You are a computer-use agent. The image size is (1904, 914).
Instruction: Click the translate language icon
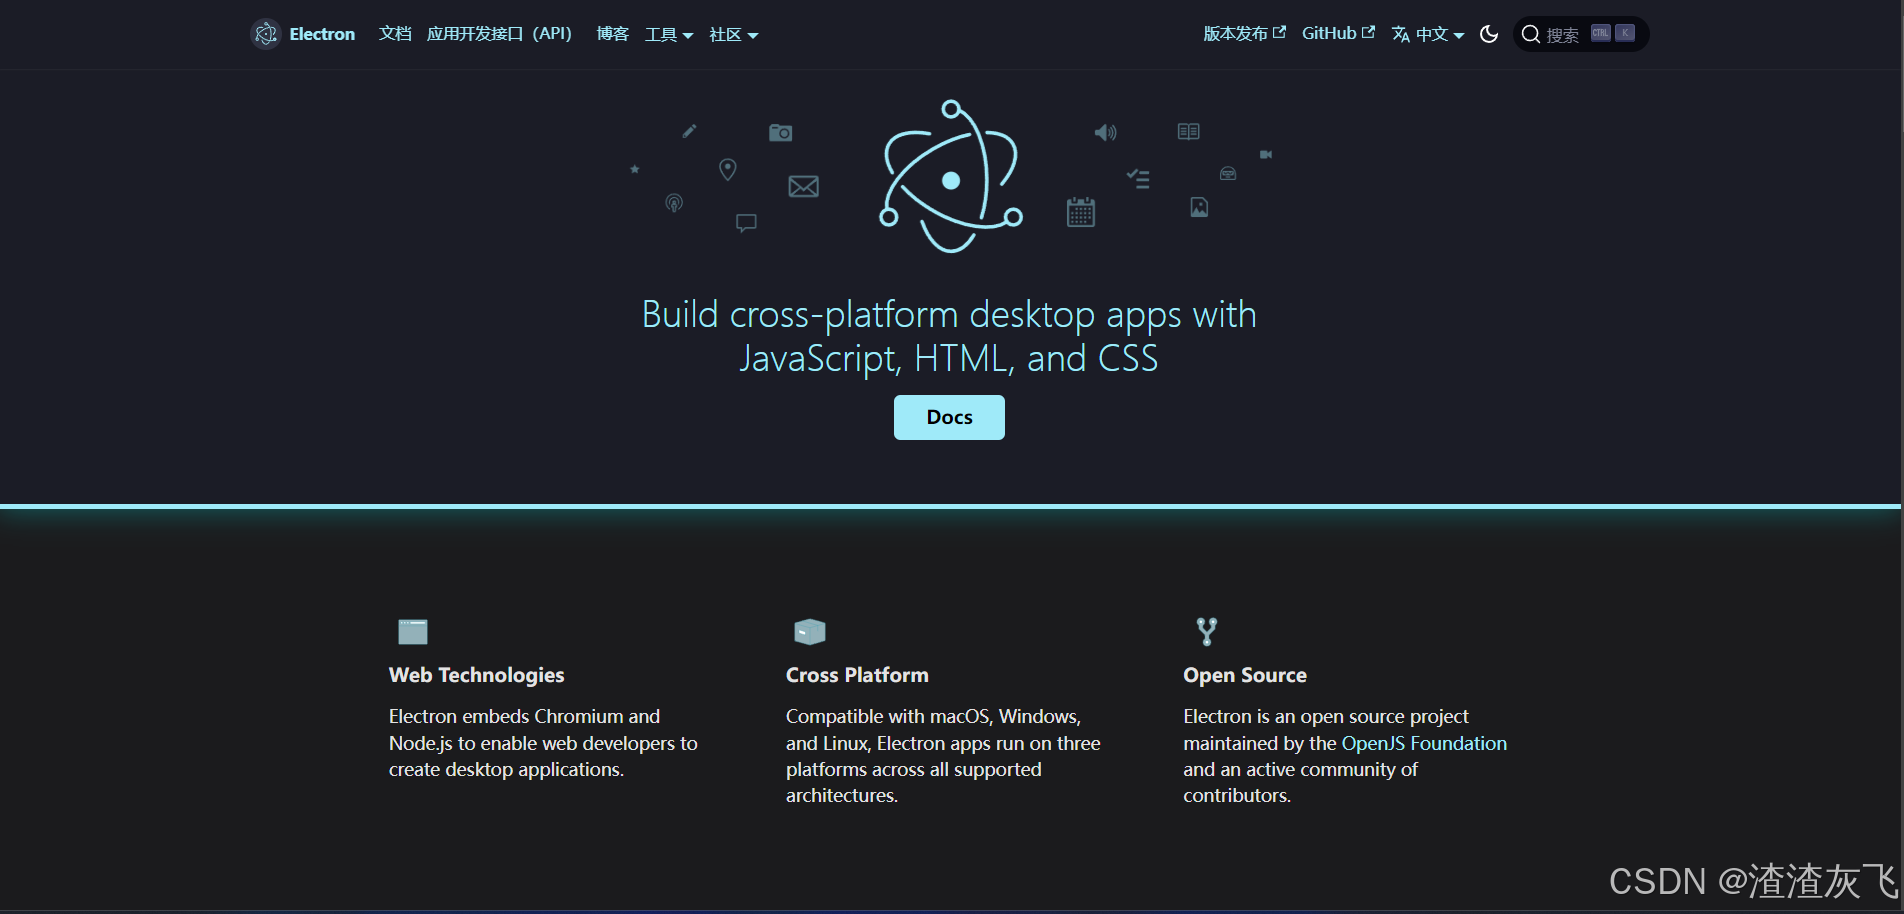[x=1401, y=35]
